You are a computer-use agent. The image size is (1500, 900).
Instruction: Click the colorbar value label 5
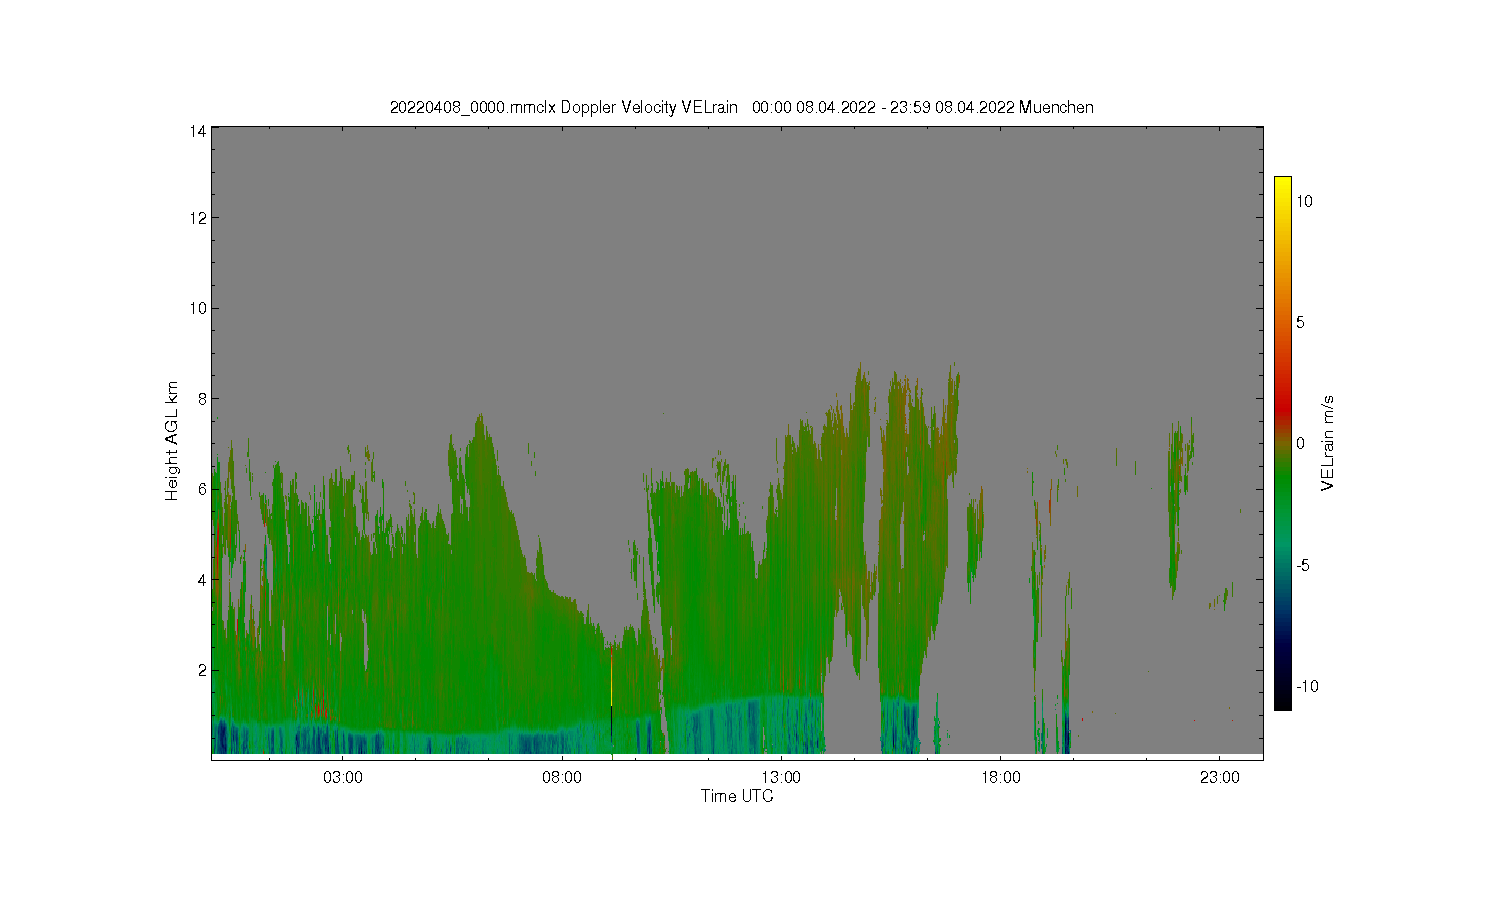pos(1300,322)
